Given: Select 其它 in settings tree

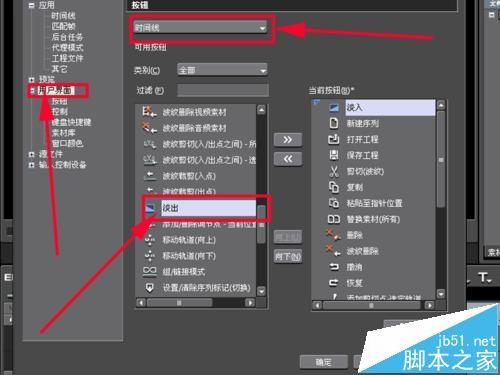Looking at the screenshot, I should pos(59,69).
